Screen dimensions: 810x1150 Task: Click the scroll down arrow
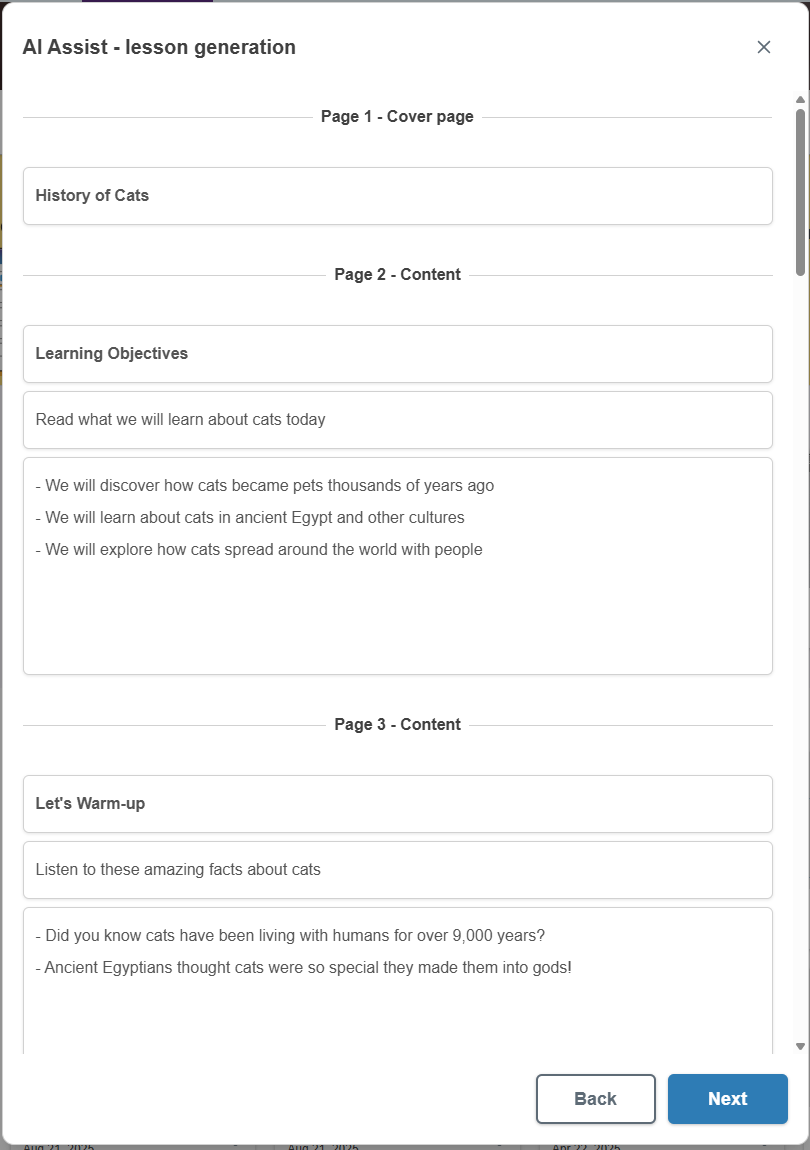click(800, 1046)
